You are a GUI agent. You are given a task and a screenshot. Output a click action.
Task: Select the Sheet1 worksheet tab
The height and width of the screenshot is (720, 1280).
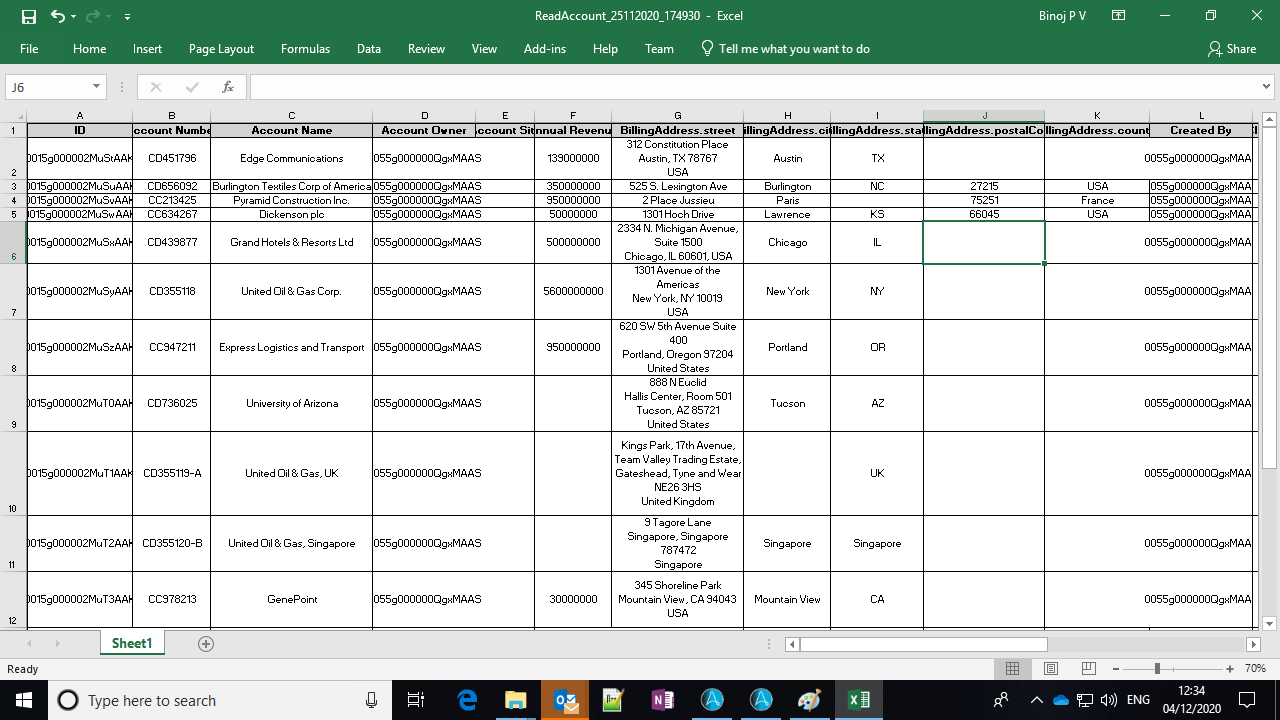[131, 644]
